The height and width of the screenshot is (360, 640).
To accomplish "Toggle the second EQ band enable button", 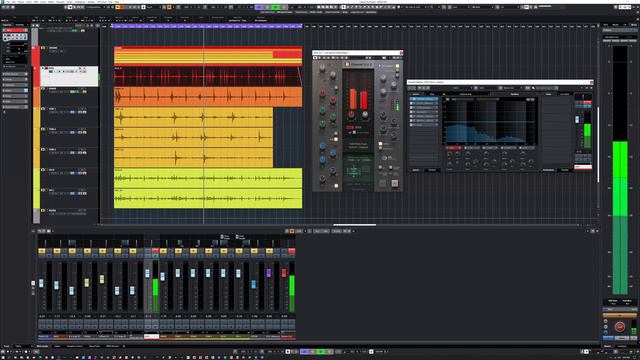I will click(466, 148).
